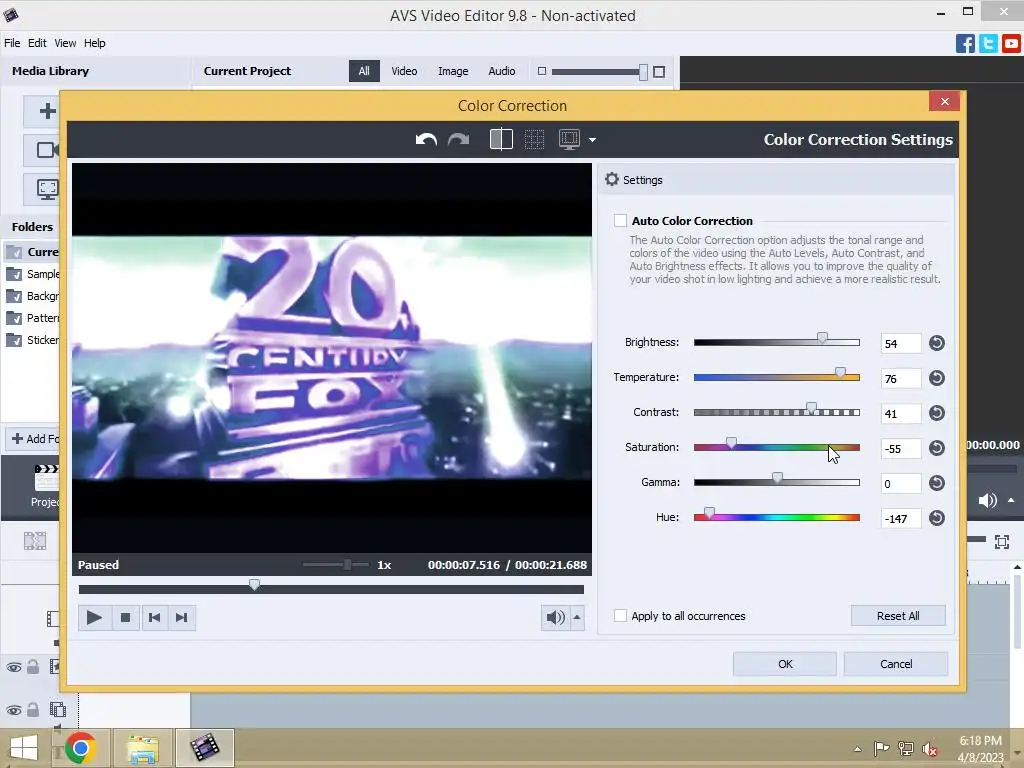The height and width of the screenshot is (768, 1024).
Task: Check Apply to all occurrences
Action: coord(620,616)
